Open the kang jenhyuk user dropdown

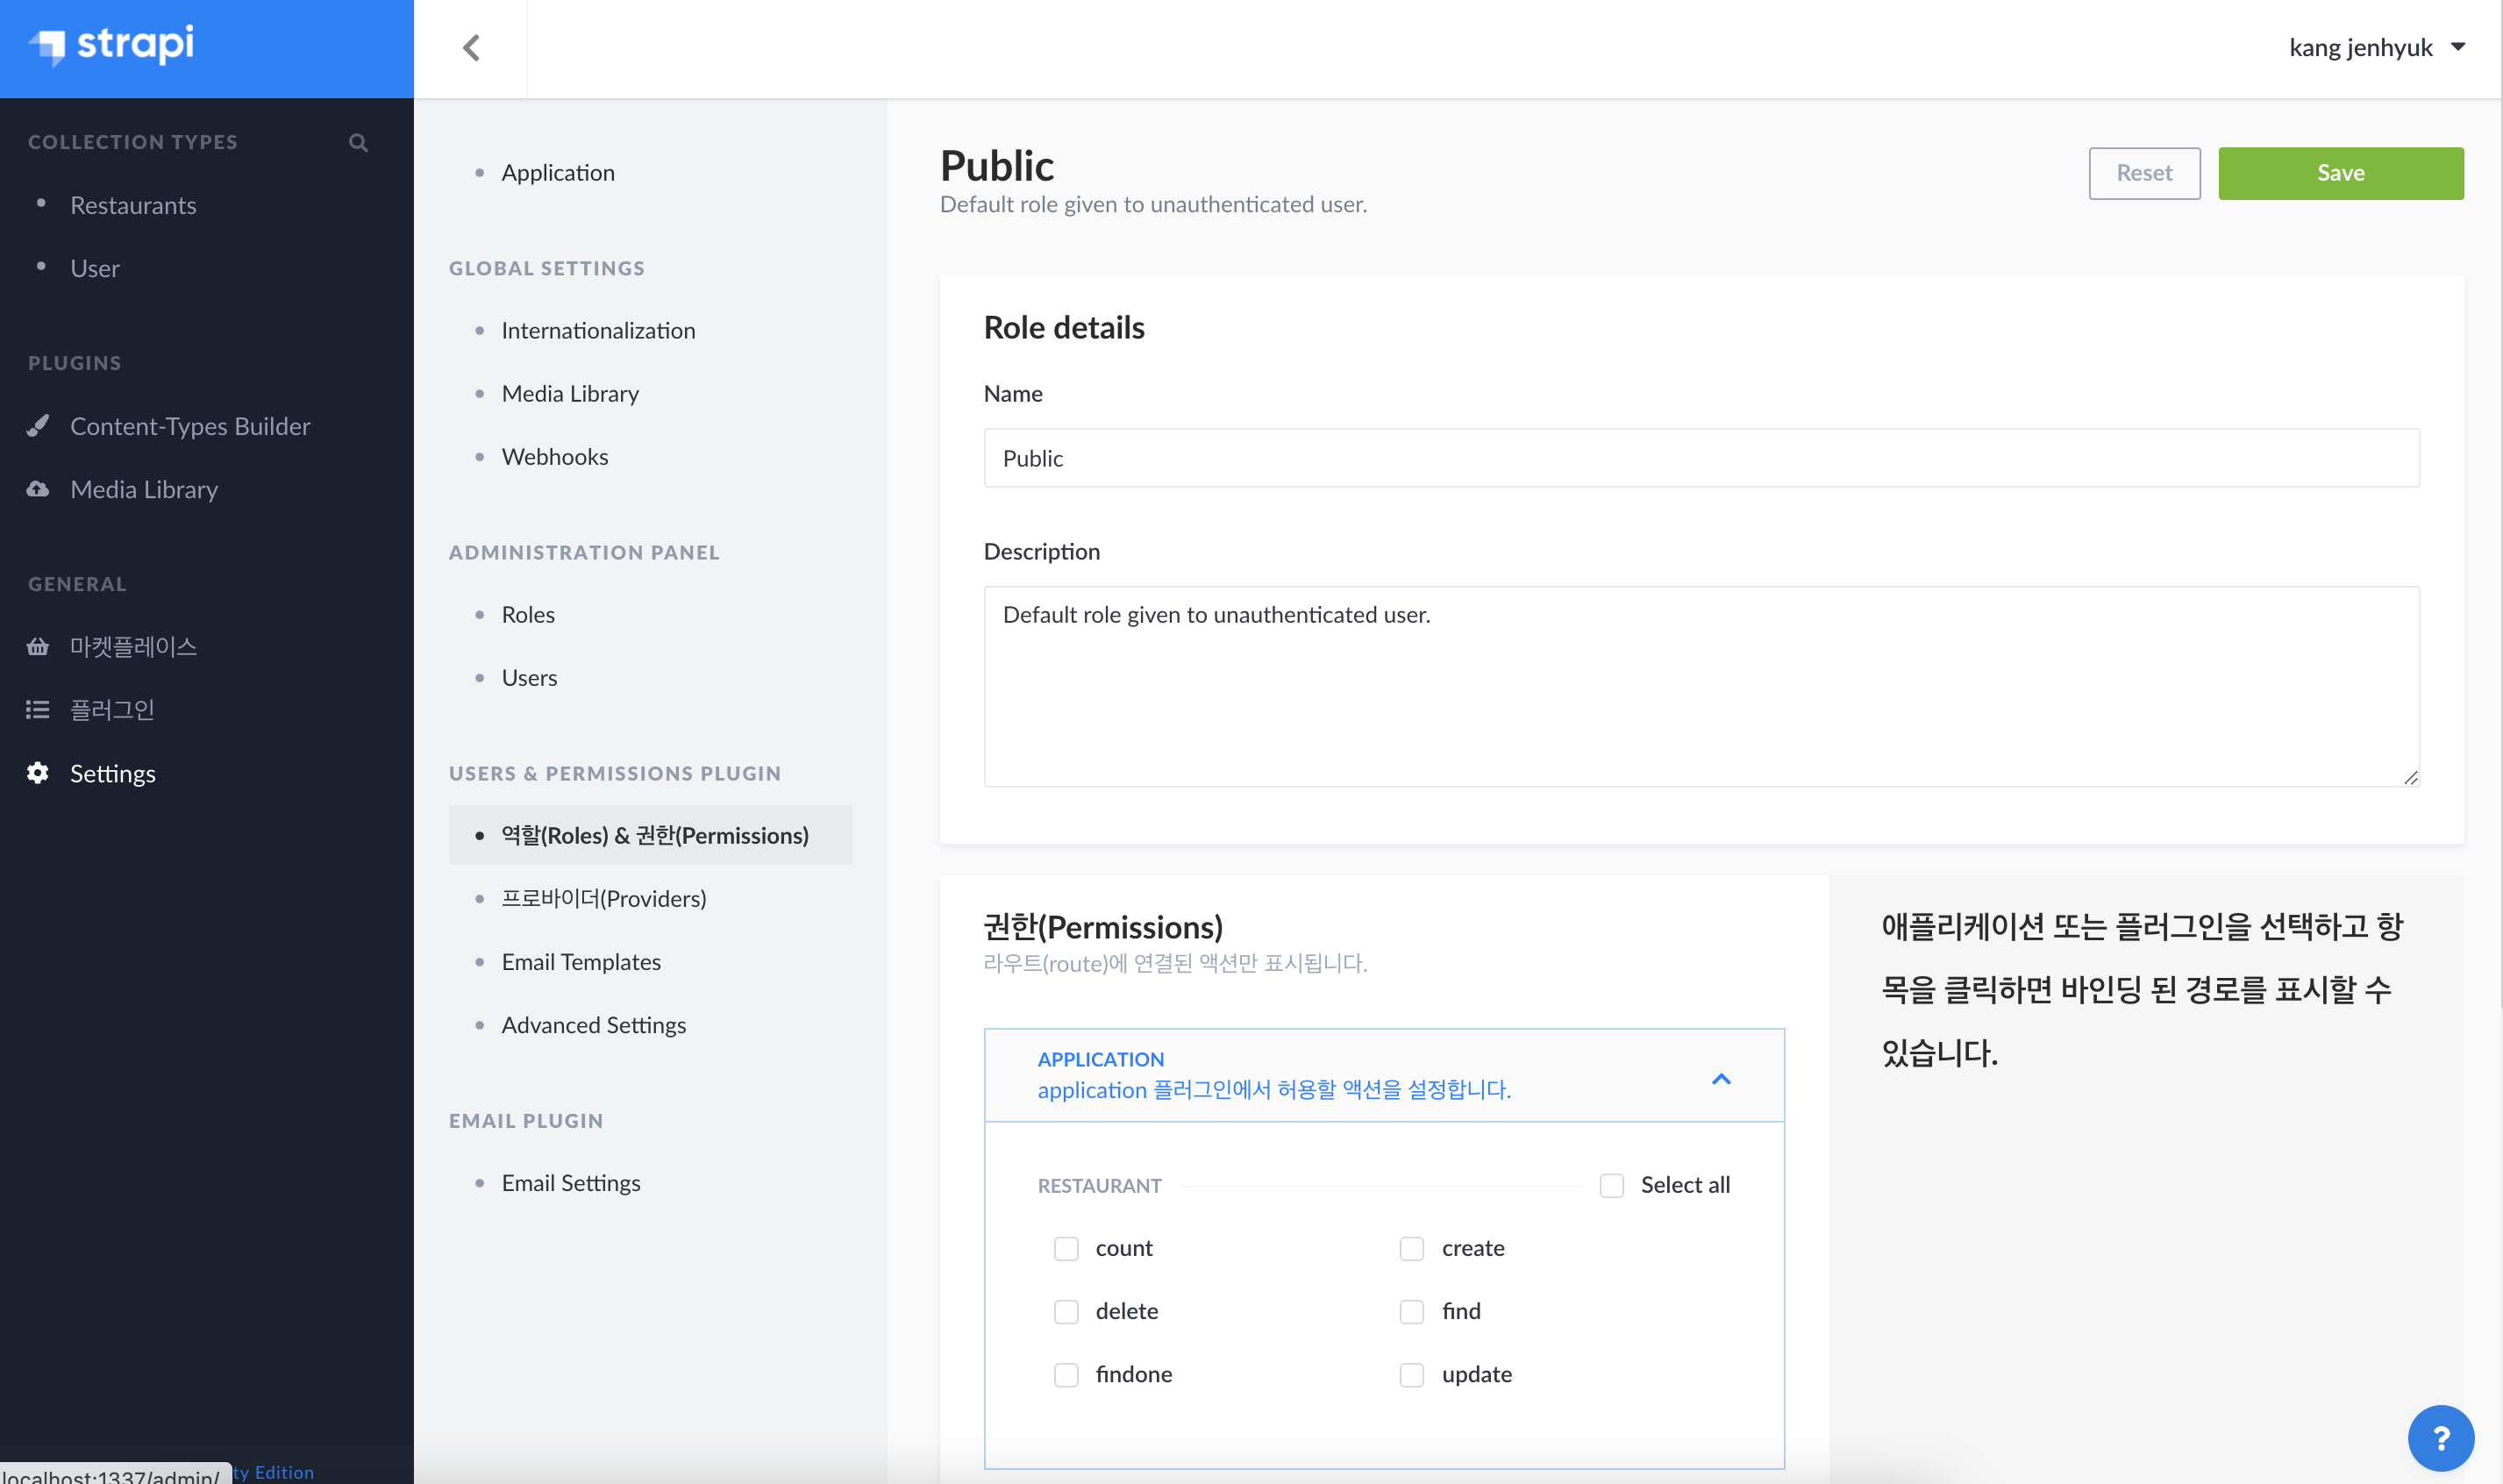tap(2376, 48)
